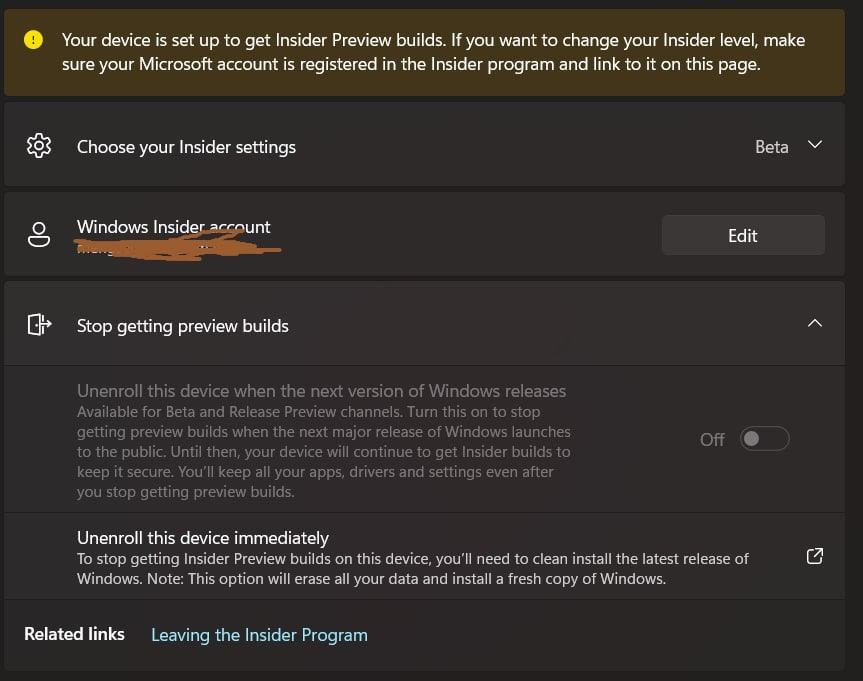Image resolution: width=863 pixels, height=681 pixels.
Task: Click the yellow warning icon in the banner
Action: tap(34, 40)
